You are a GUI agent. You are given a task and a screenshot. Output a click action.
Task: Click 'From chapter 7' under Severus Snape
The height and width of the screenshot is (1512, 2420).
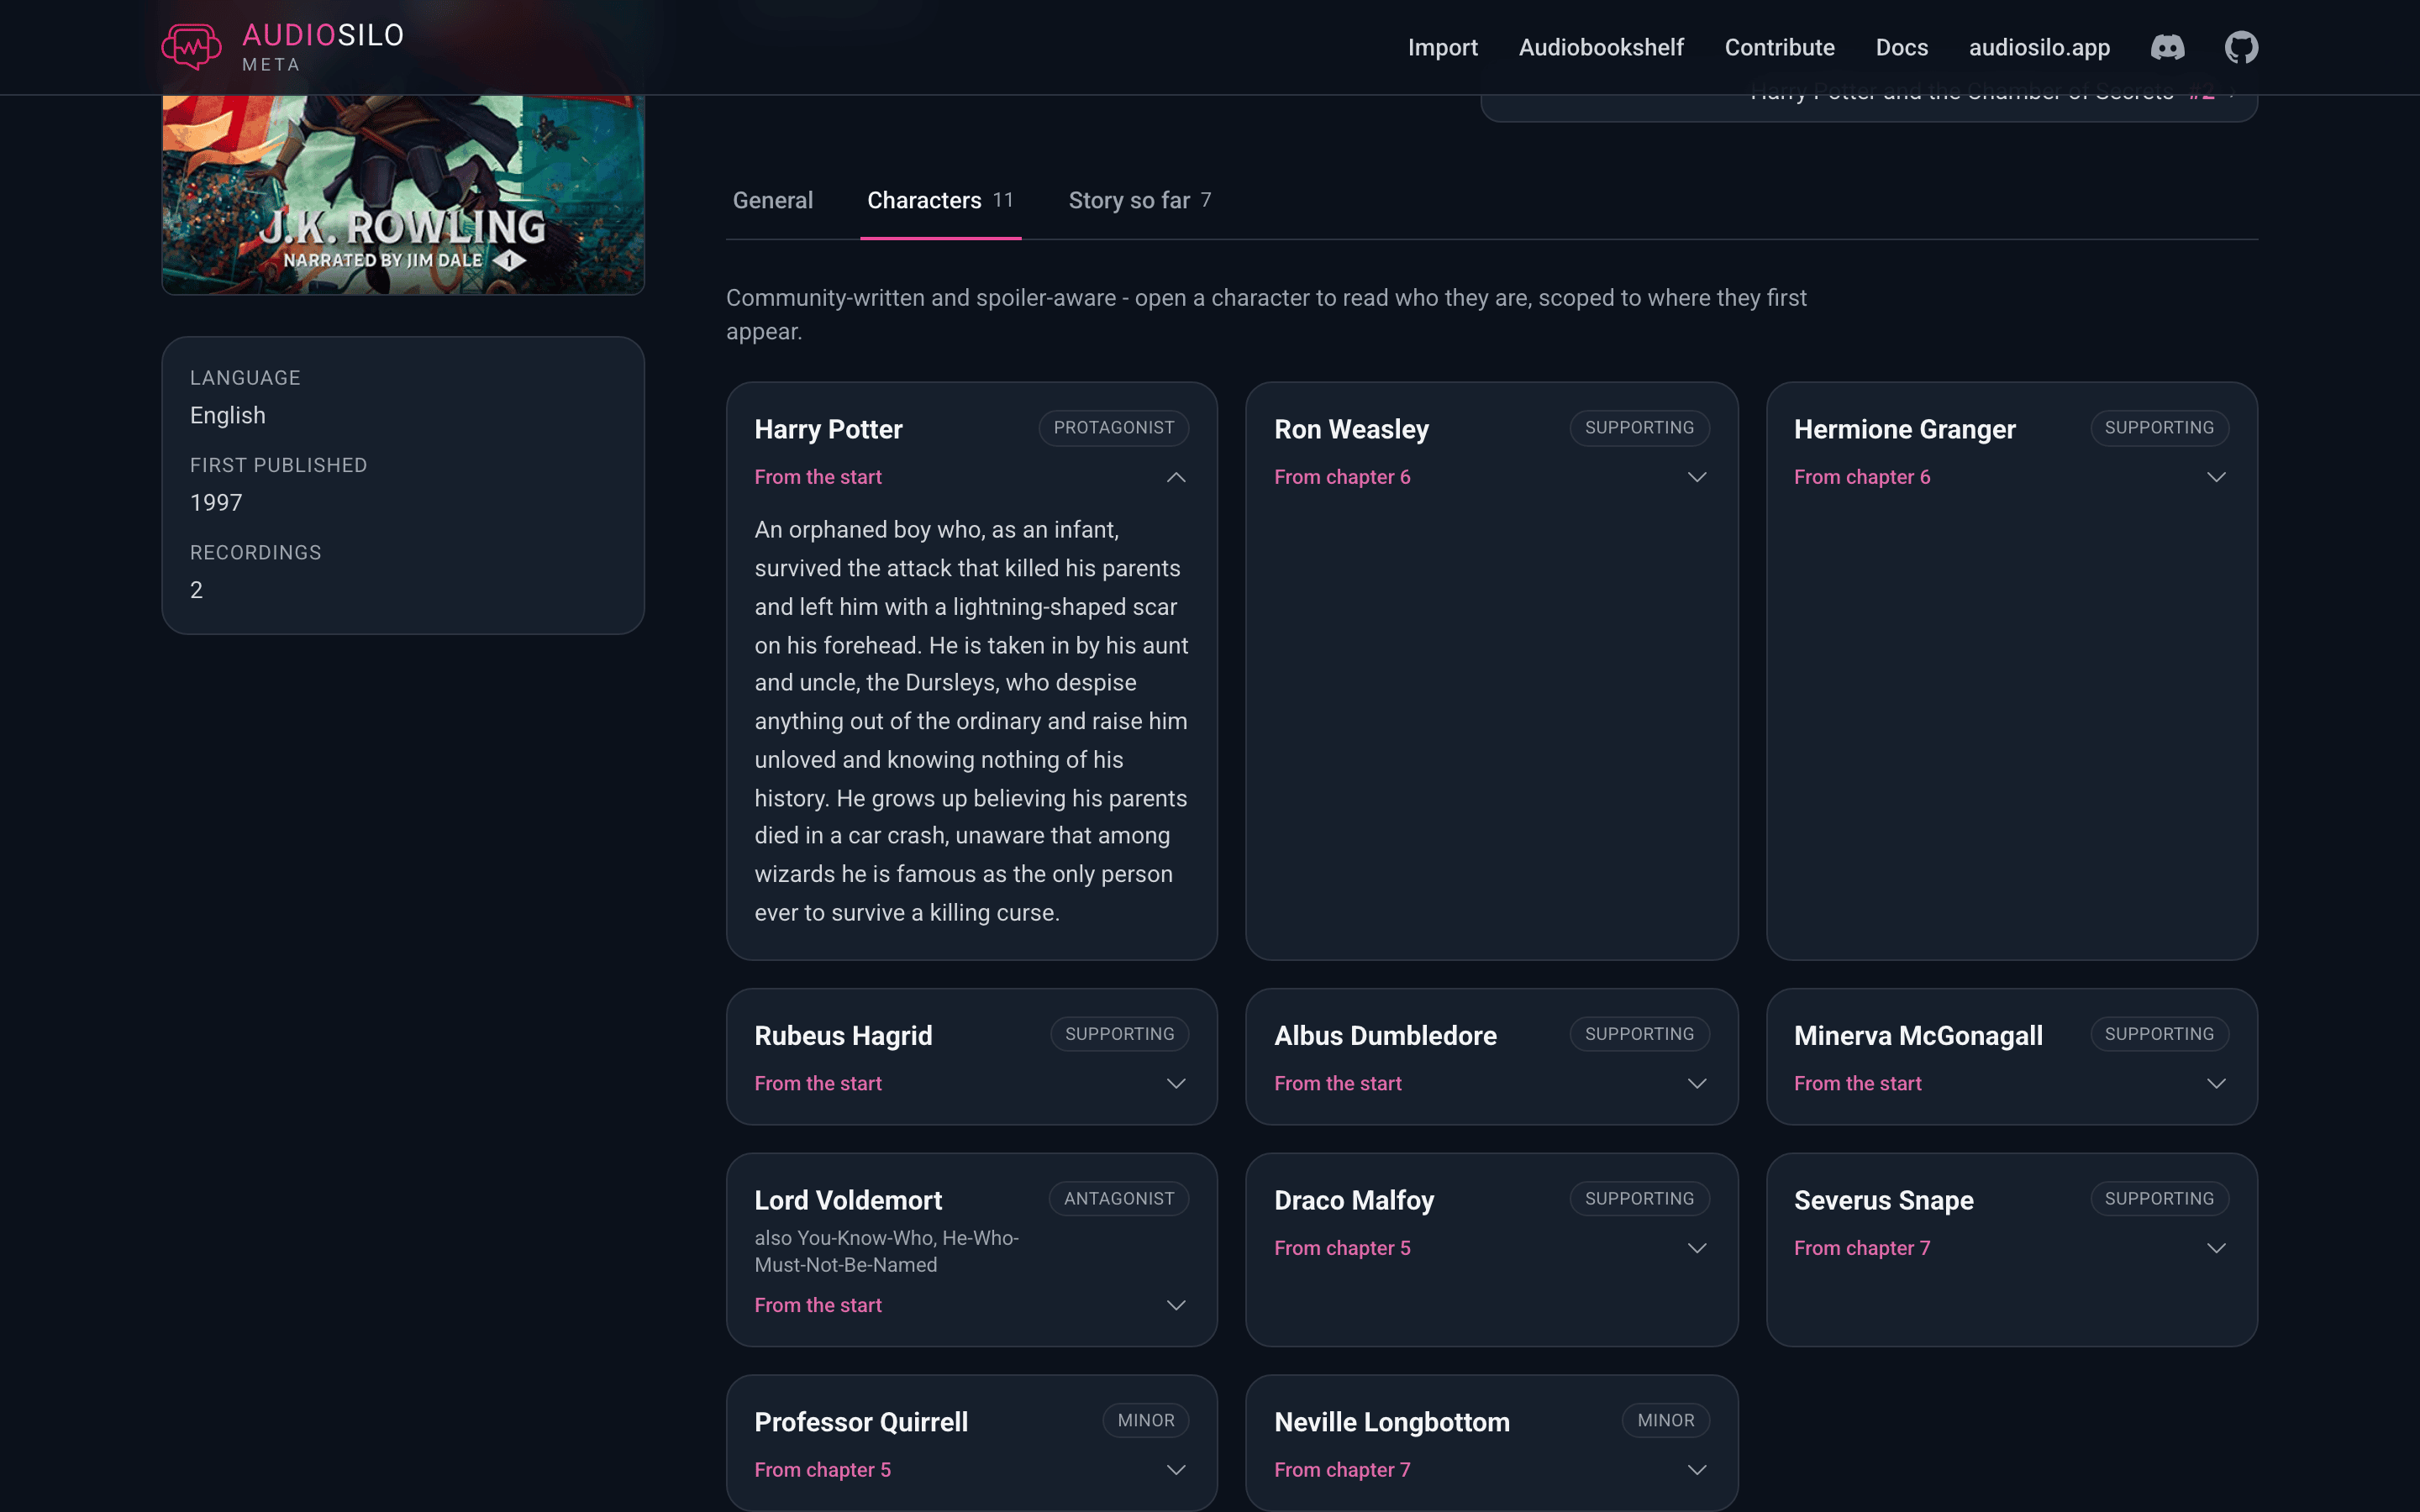[1861, 1248]
